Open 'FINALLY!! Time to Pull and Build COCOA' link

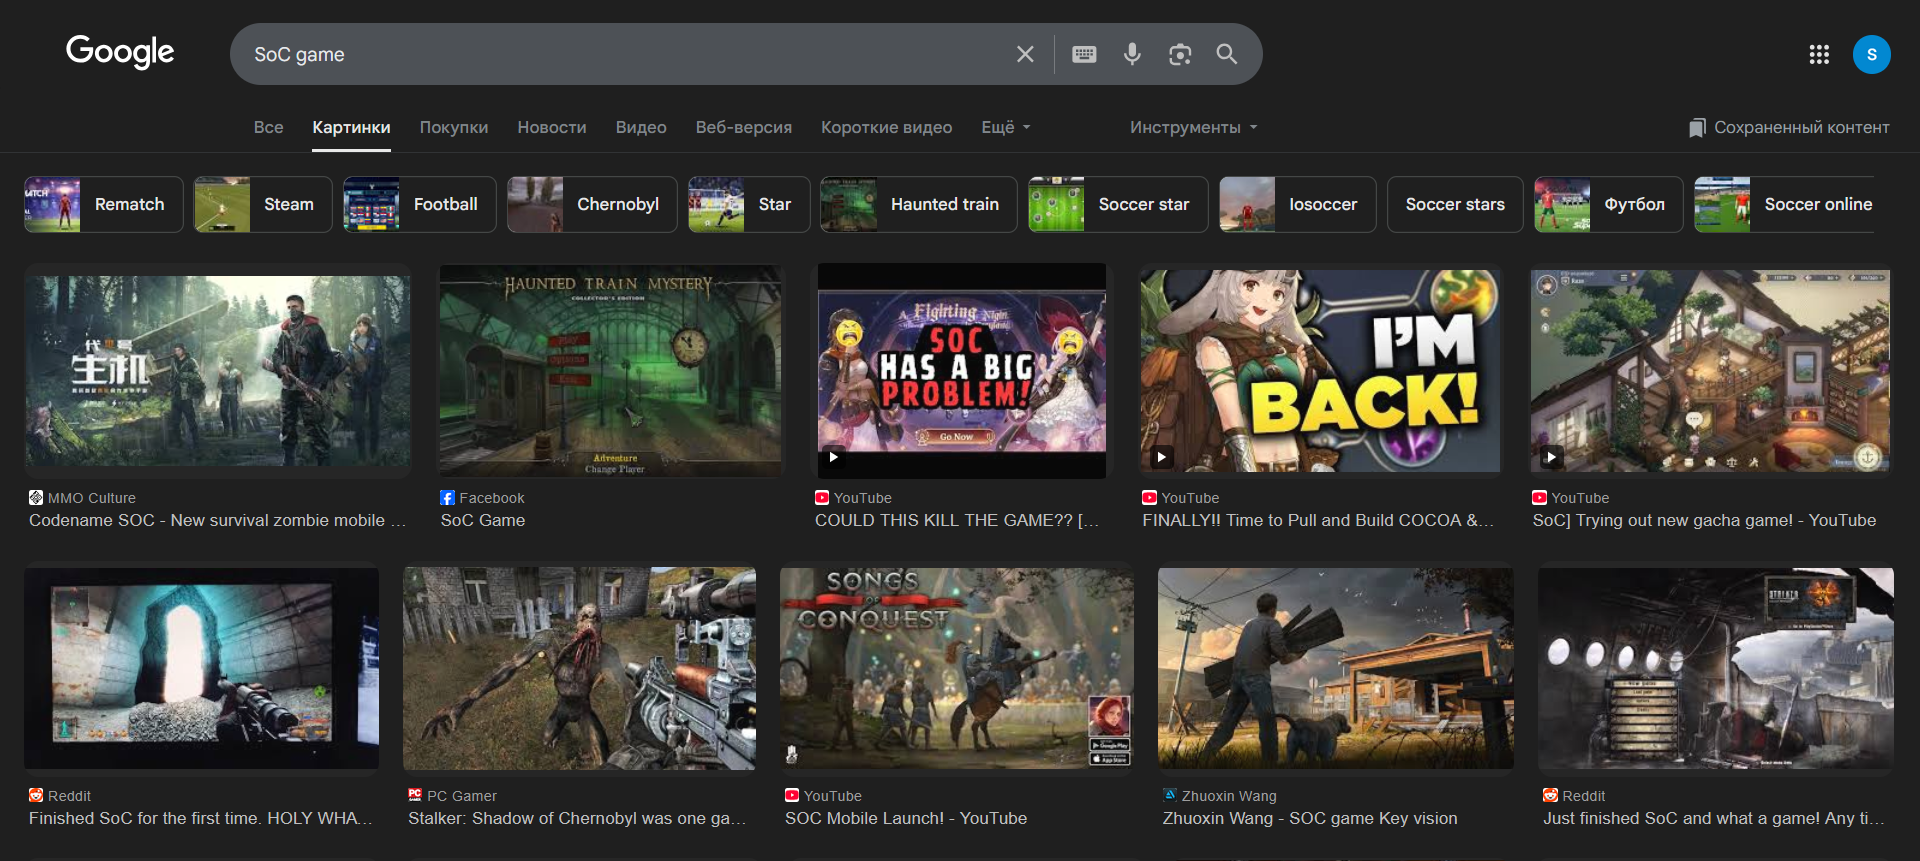[x=1318, y=520]
